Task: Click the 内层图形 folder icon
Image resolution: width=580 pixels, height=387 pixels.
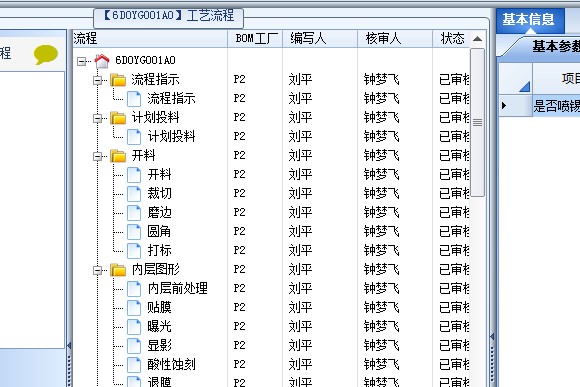Action: point(118,270)
